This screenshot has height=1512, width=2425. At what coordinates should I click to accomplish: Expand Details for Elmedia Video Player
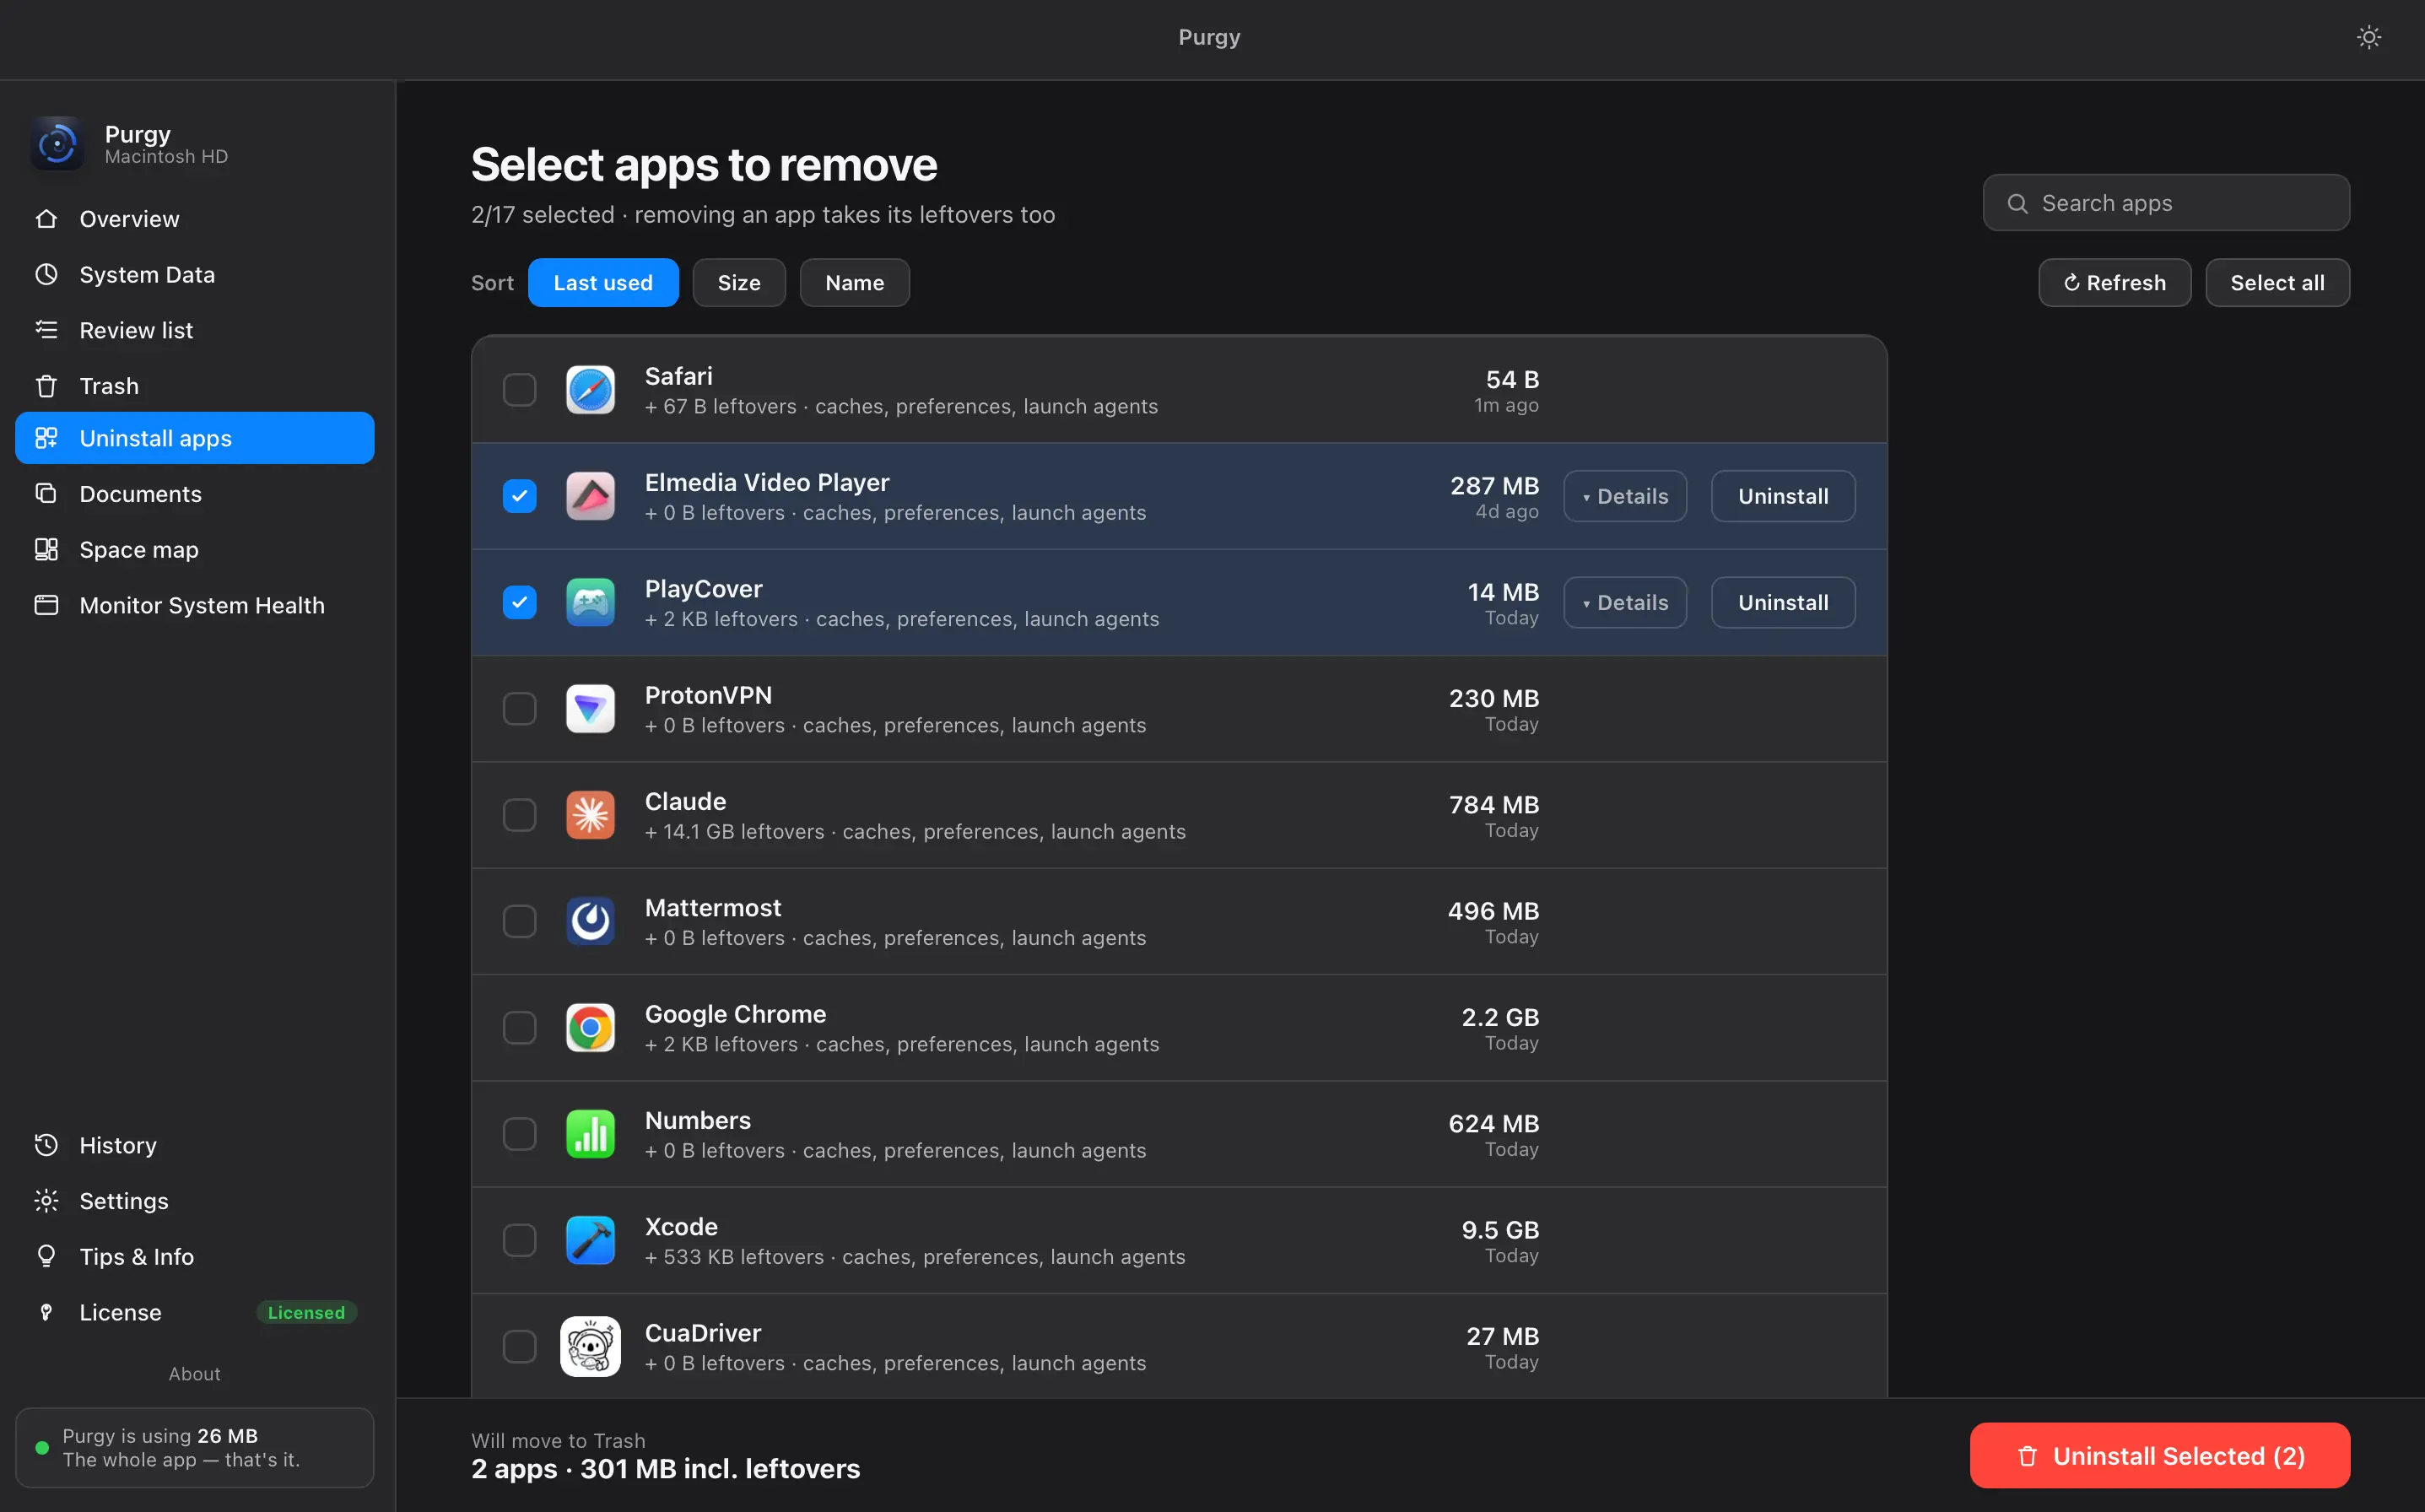1625,496
